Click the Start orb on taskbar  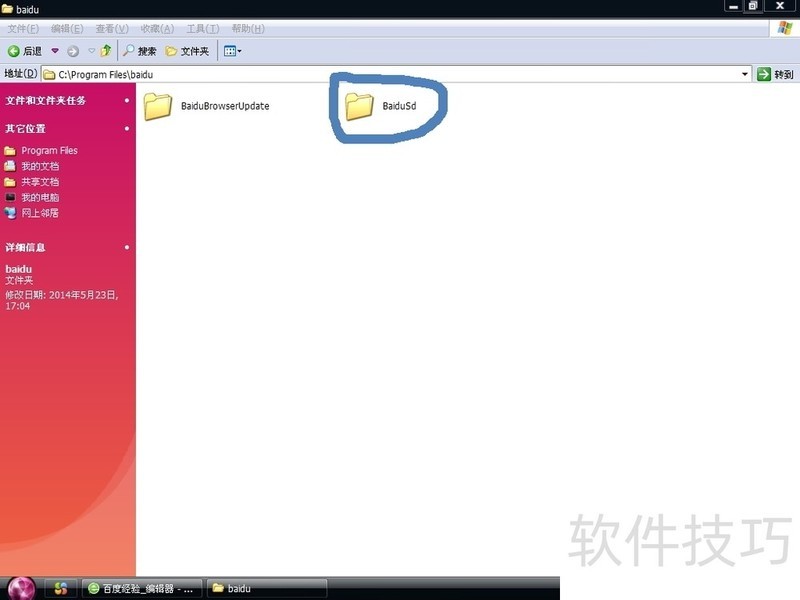tap(21, 588)
